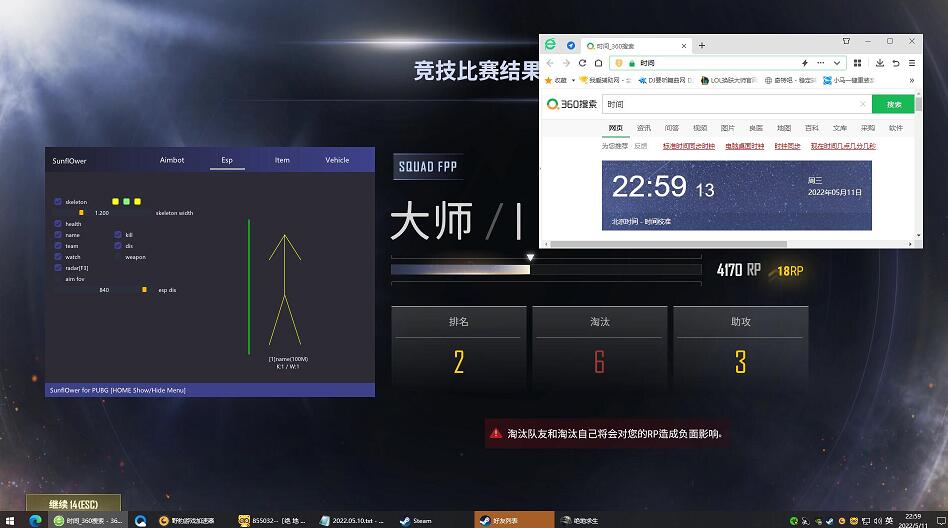Image resolution: width=948 pixels, height=528 pixels.
Task: Open the 时钟图片 suggested link
Action: coord(787,146)
